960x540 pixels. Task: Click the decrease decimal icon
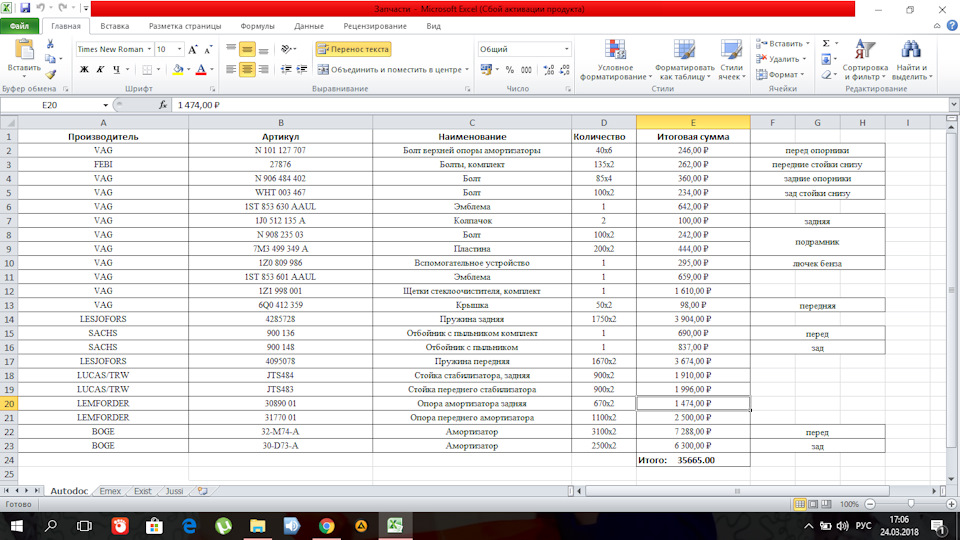click(x=564, y=70)
